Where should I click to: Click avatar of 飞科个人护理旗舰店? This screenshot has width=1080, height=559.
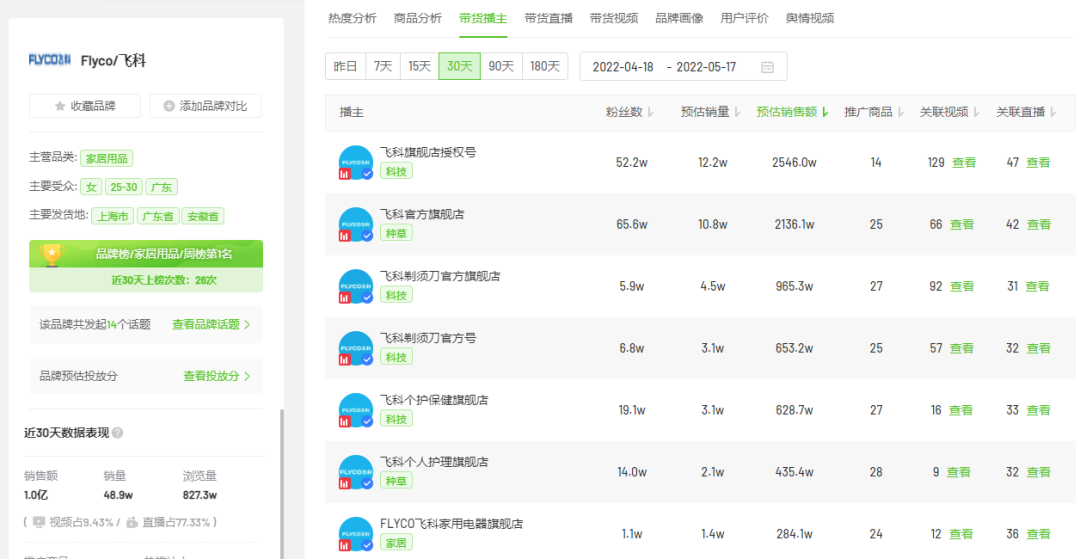pos(355,472)
